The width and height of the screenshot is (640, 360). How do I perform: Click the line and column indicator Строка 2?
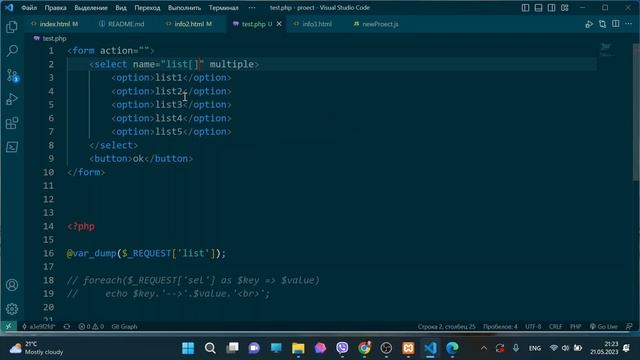tap(447, 327)
